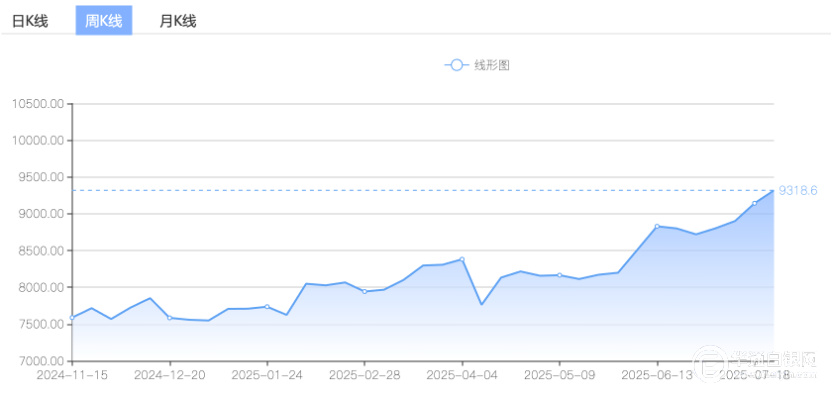Image resolution: width=832 pixels, height=398 pixels.
Task: Select data point at 2024-11-15
Action: pos(72,318)
